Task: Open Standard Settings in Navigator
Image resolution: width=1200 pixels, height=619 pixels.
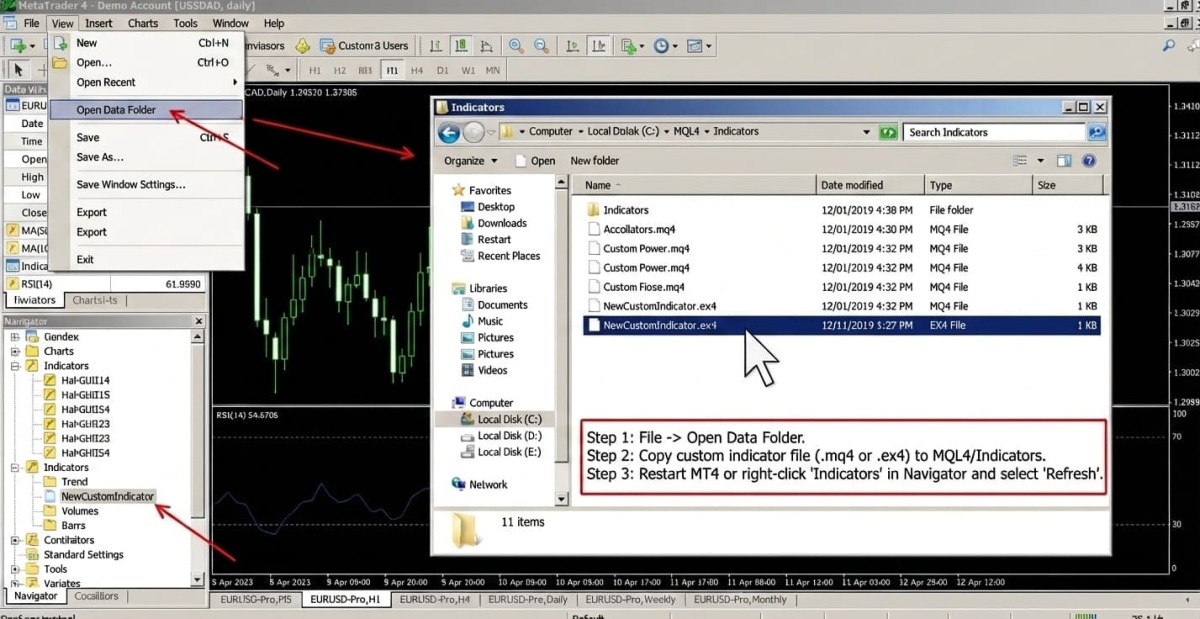Action: click(84, 554)
